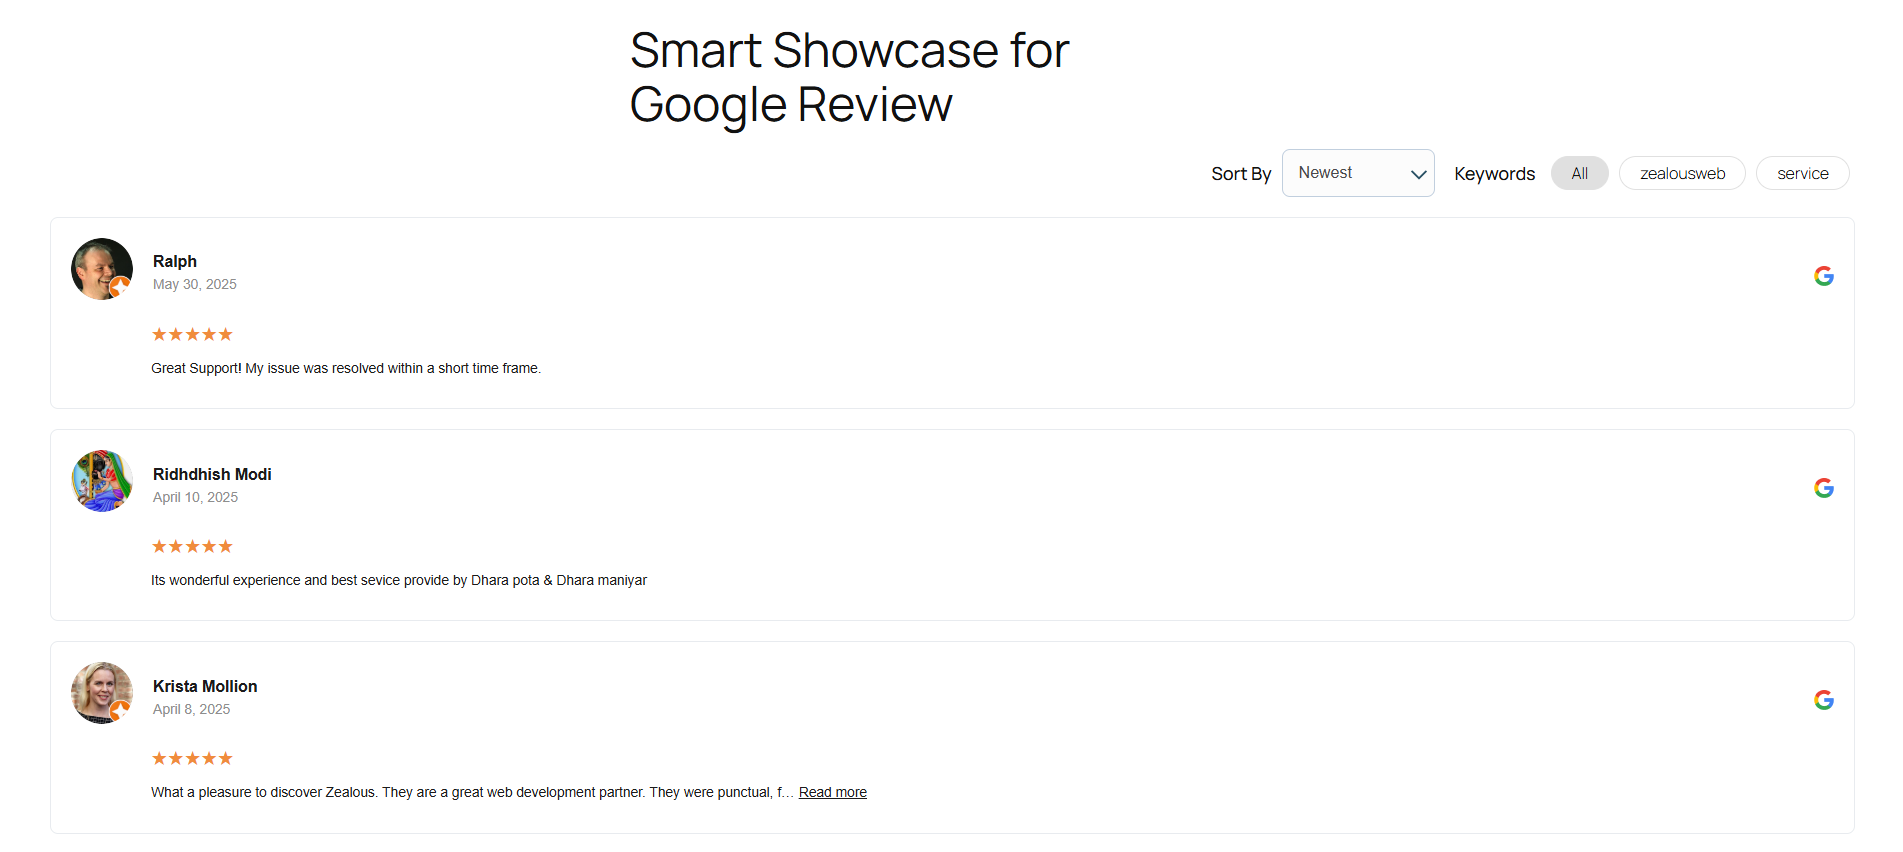Image resolution: width=1903 pixels, height=852 pixels.
Task: Select the All keyword filter
Action: coord(1579,173)
